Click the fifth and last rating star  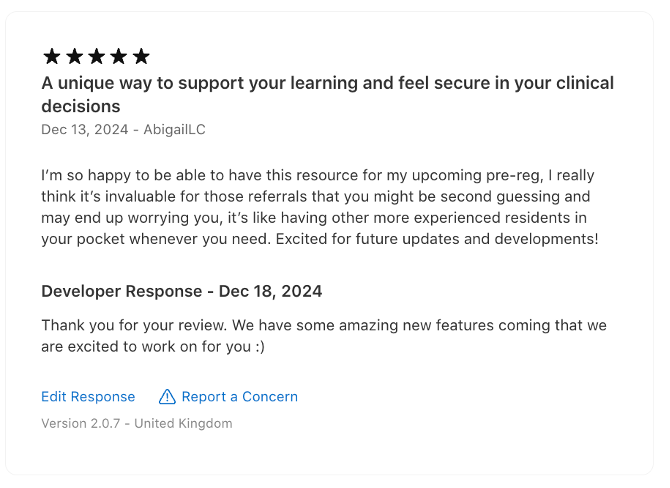(x=141, y=56)
